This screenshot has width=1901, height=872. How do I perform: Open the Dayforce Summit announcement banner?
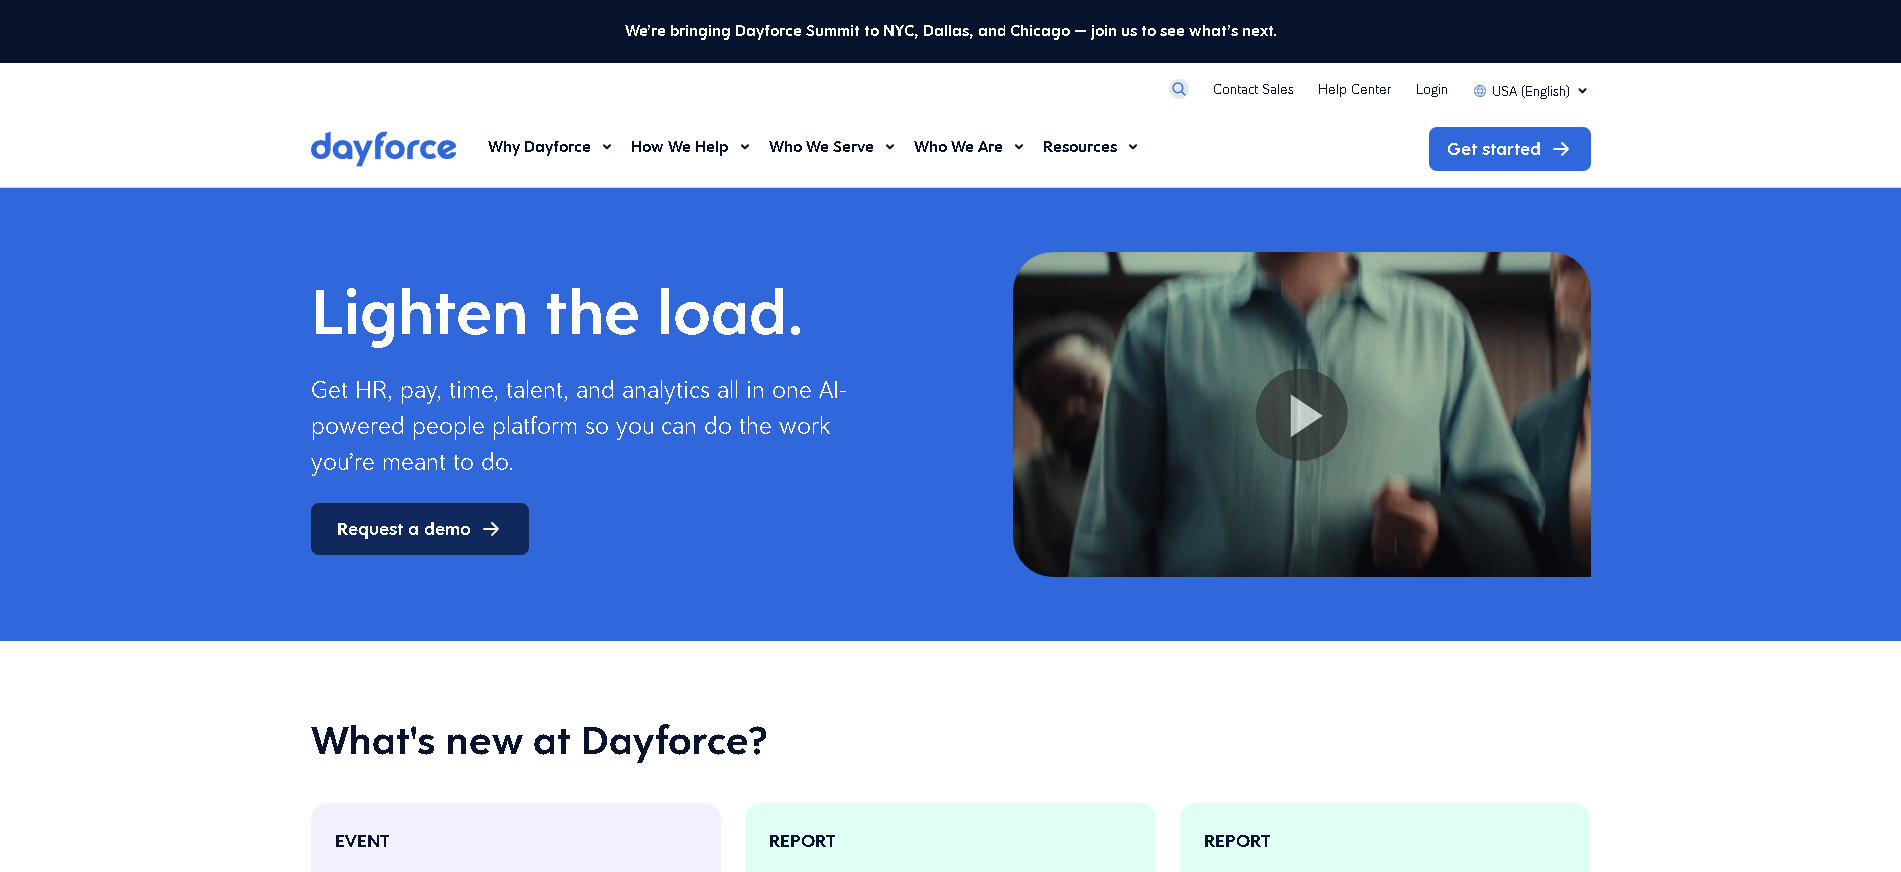pos(950,31)
